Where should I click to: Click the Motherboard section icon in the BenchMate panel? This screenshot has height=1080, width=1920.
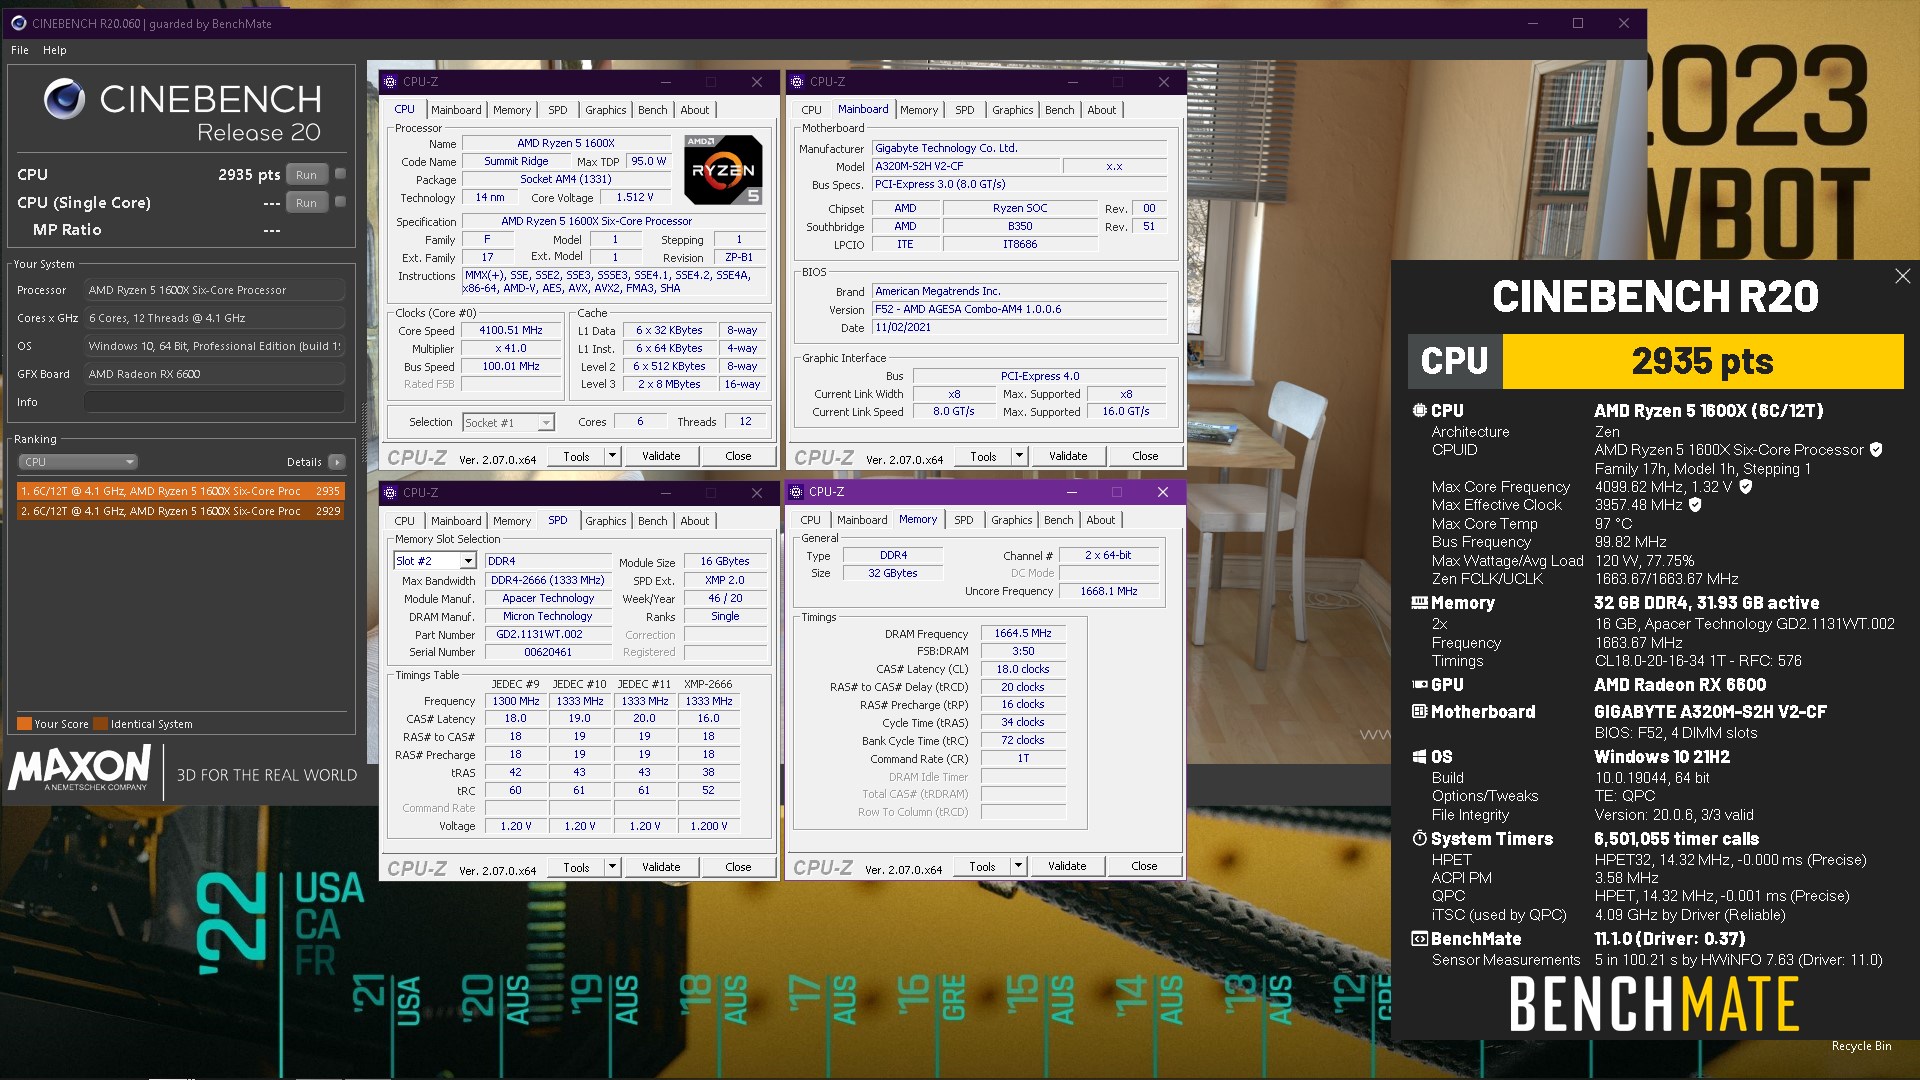click(x=1419, y=711)
